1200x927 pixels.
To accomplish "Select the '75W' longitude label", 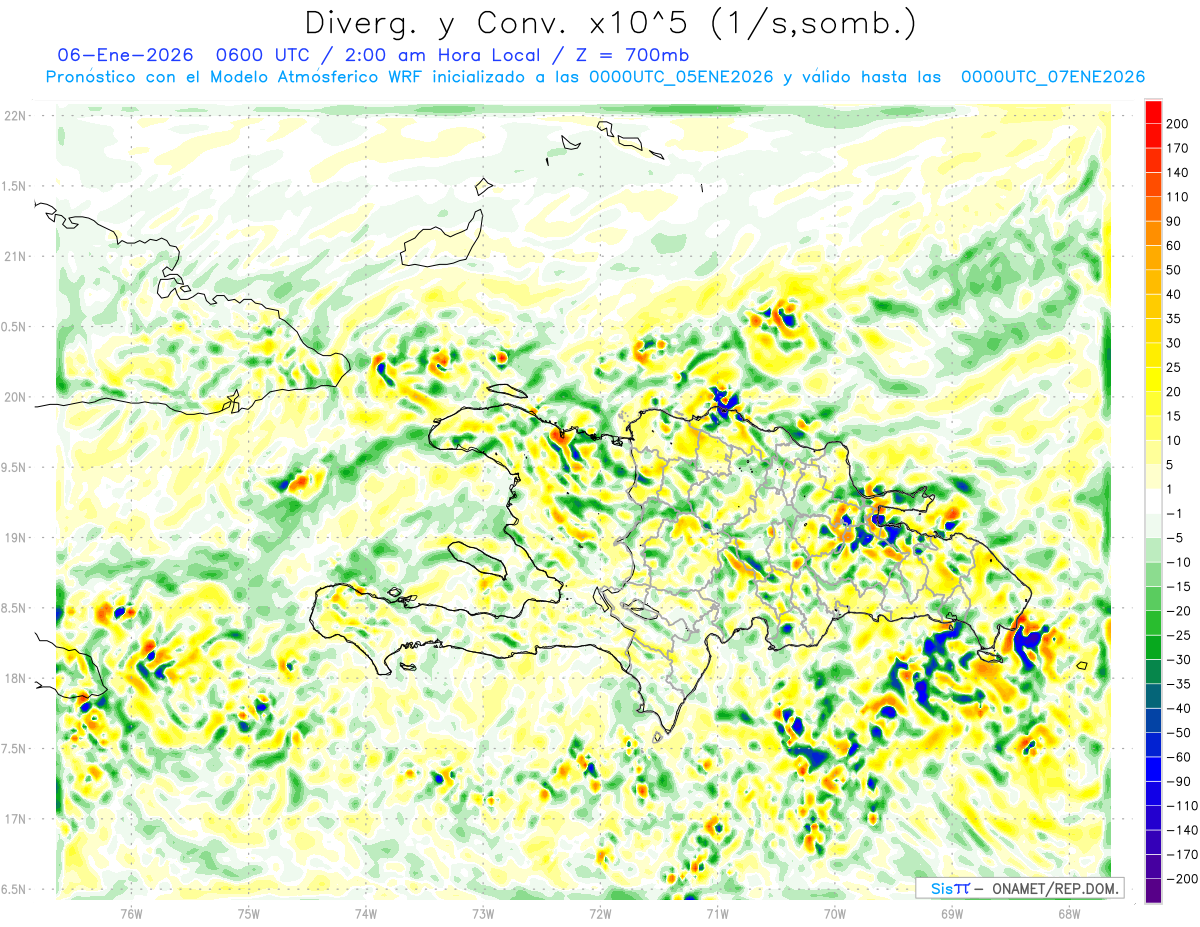I will pos(248,914).
